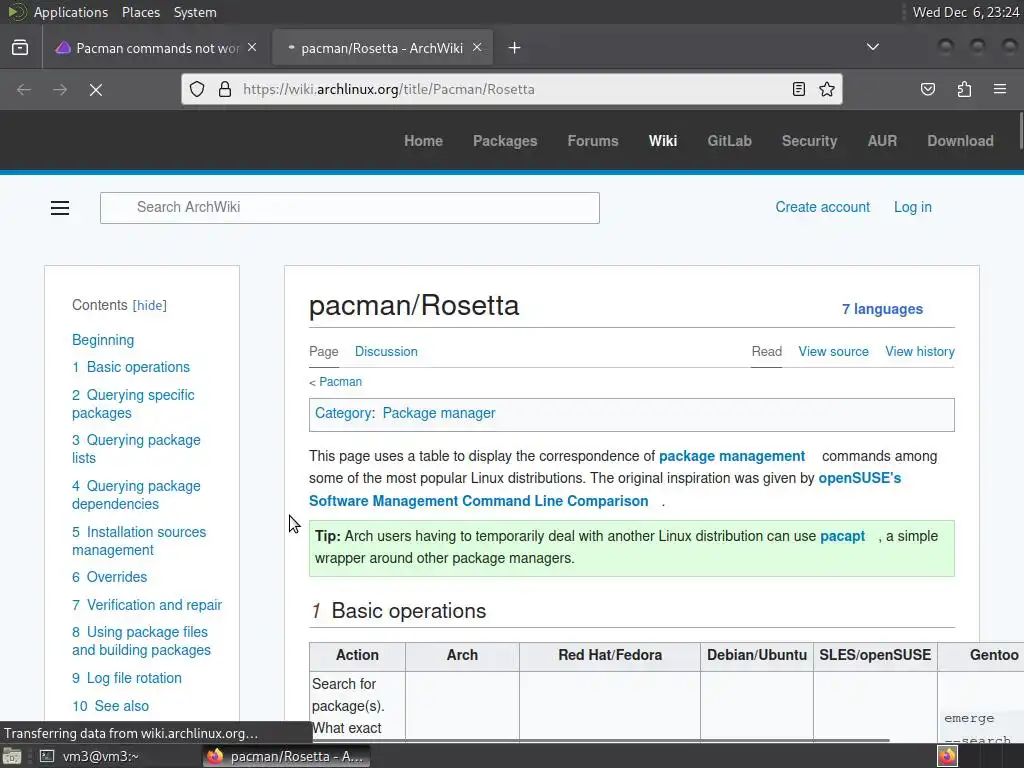Open the Download nav link

pos(960,141)
